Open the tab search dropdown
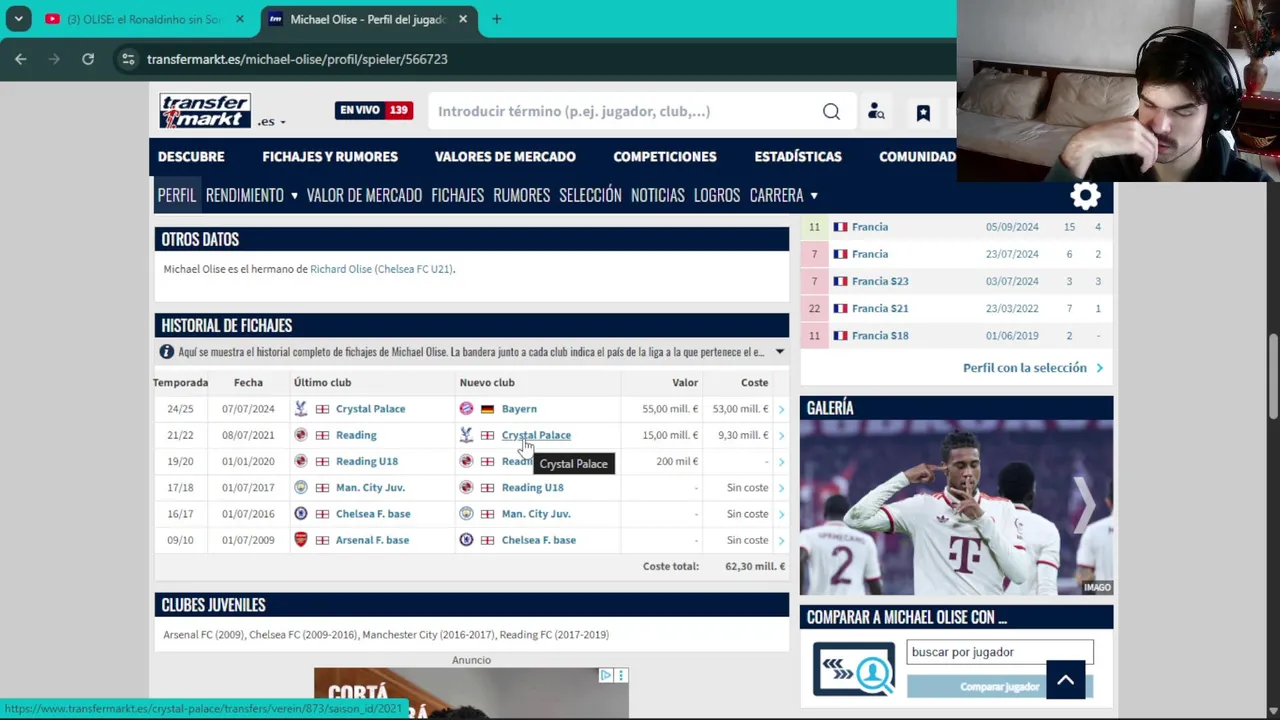The width and height of the screenshot is (1280, 720). click(18, 19)
